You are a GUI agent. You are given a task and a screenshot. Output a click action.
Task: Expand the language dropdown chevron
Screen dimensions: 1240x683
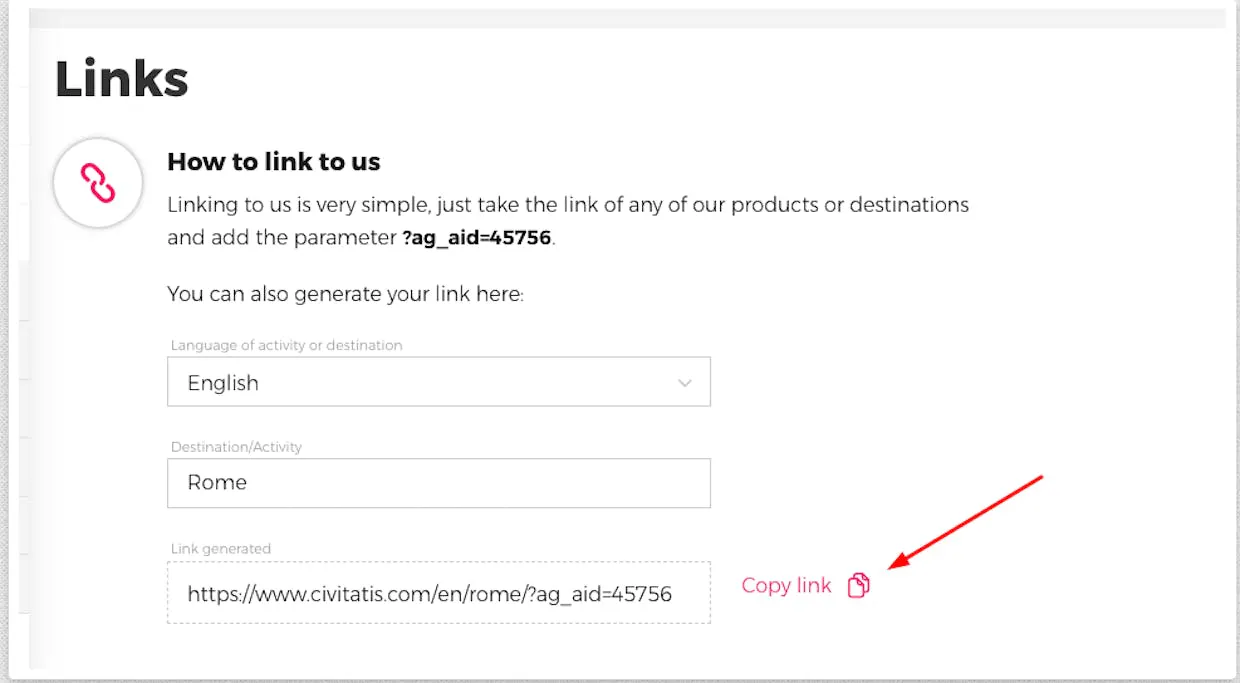tap(685, 383)
